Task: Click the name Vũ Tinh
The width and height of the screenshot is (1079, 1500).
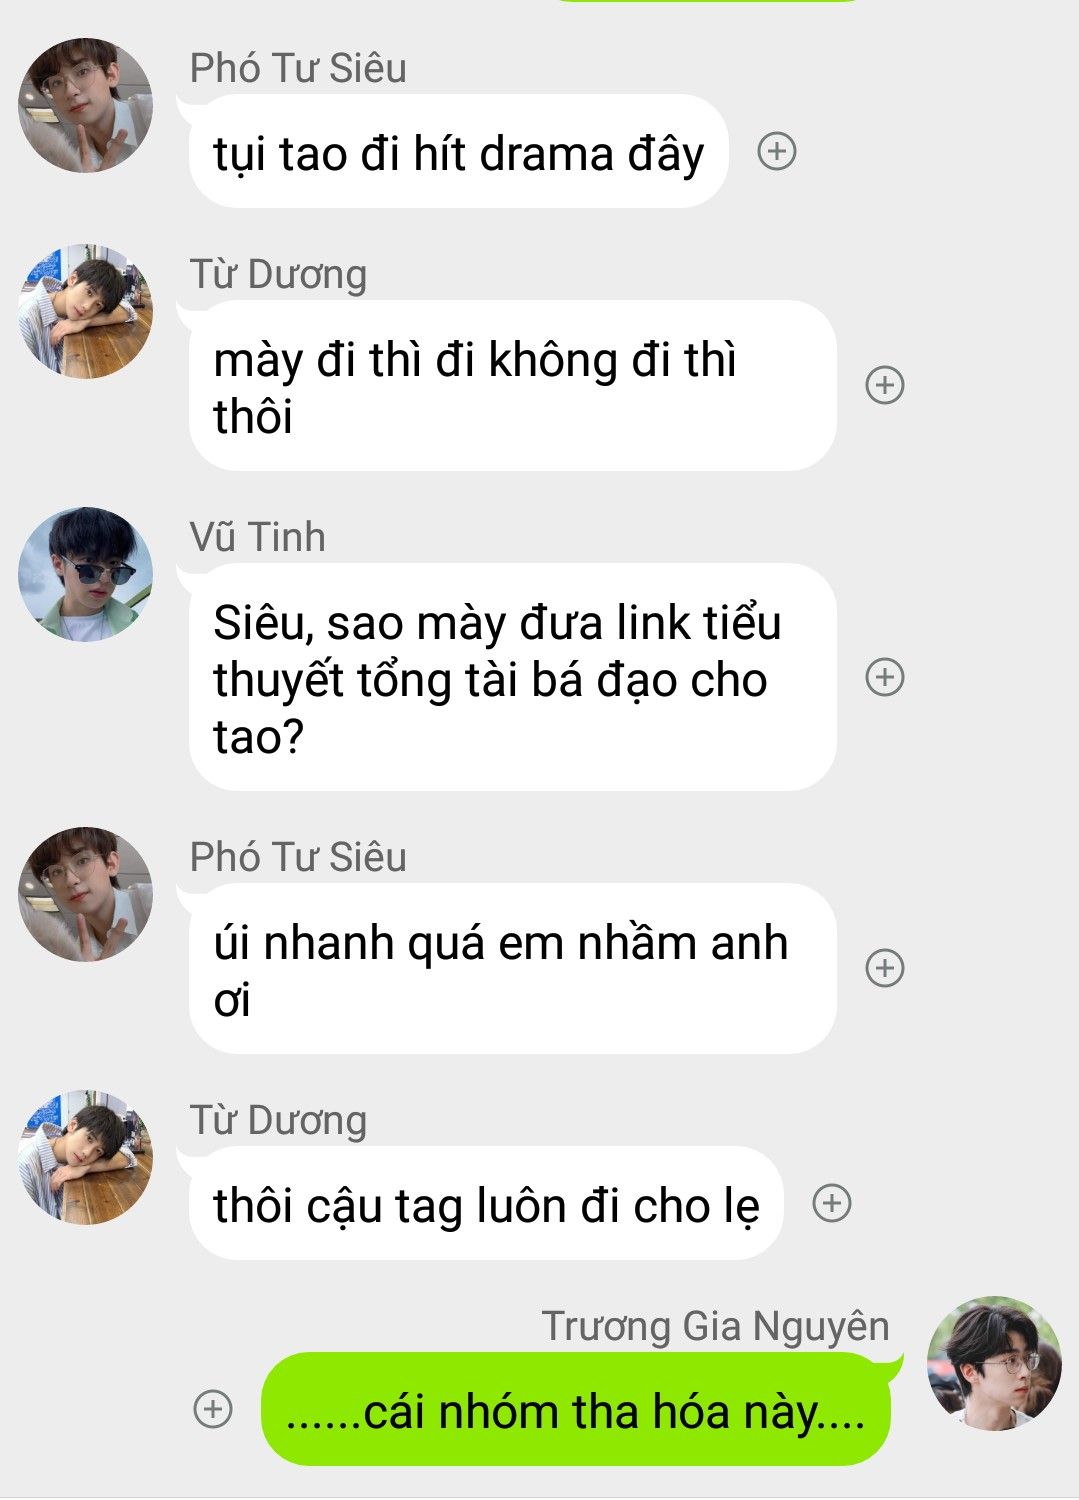Action: pyautogui.click(x=258, y=537)
